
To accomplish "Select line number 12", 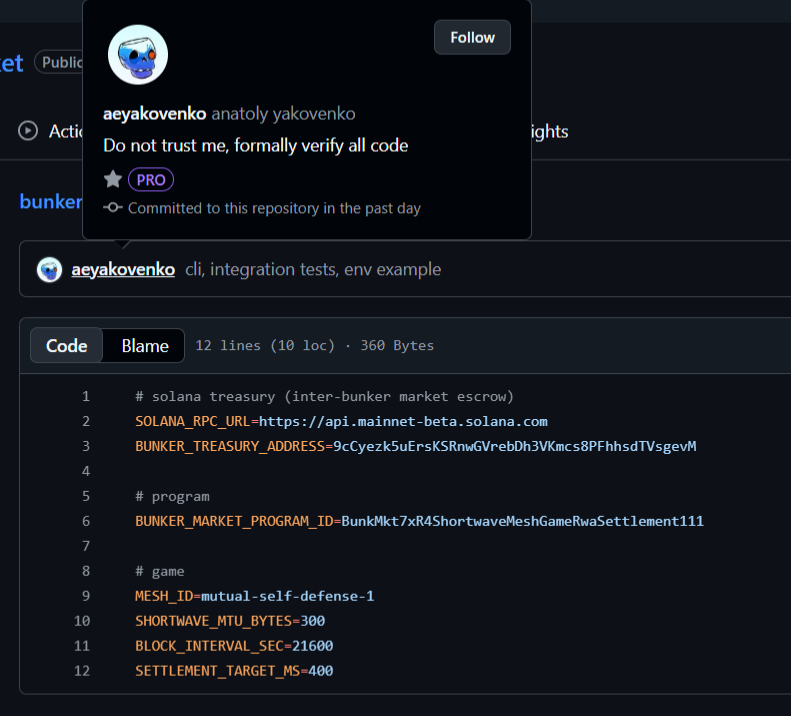I will tap(82, 671).
